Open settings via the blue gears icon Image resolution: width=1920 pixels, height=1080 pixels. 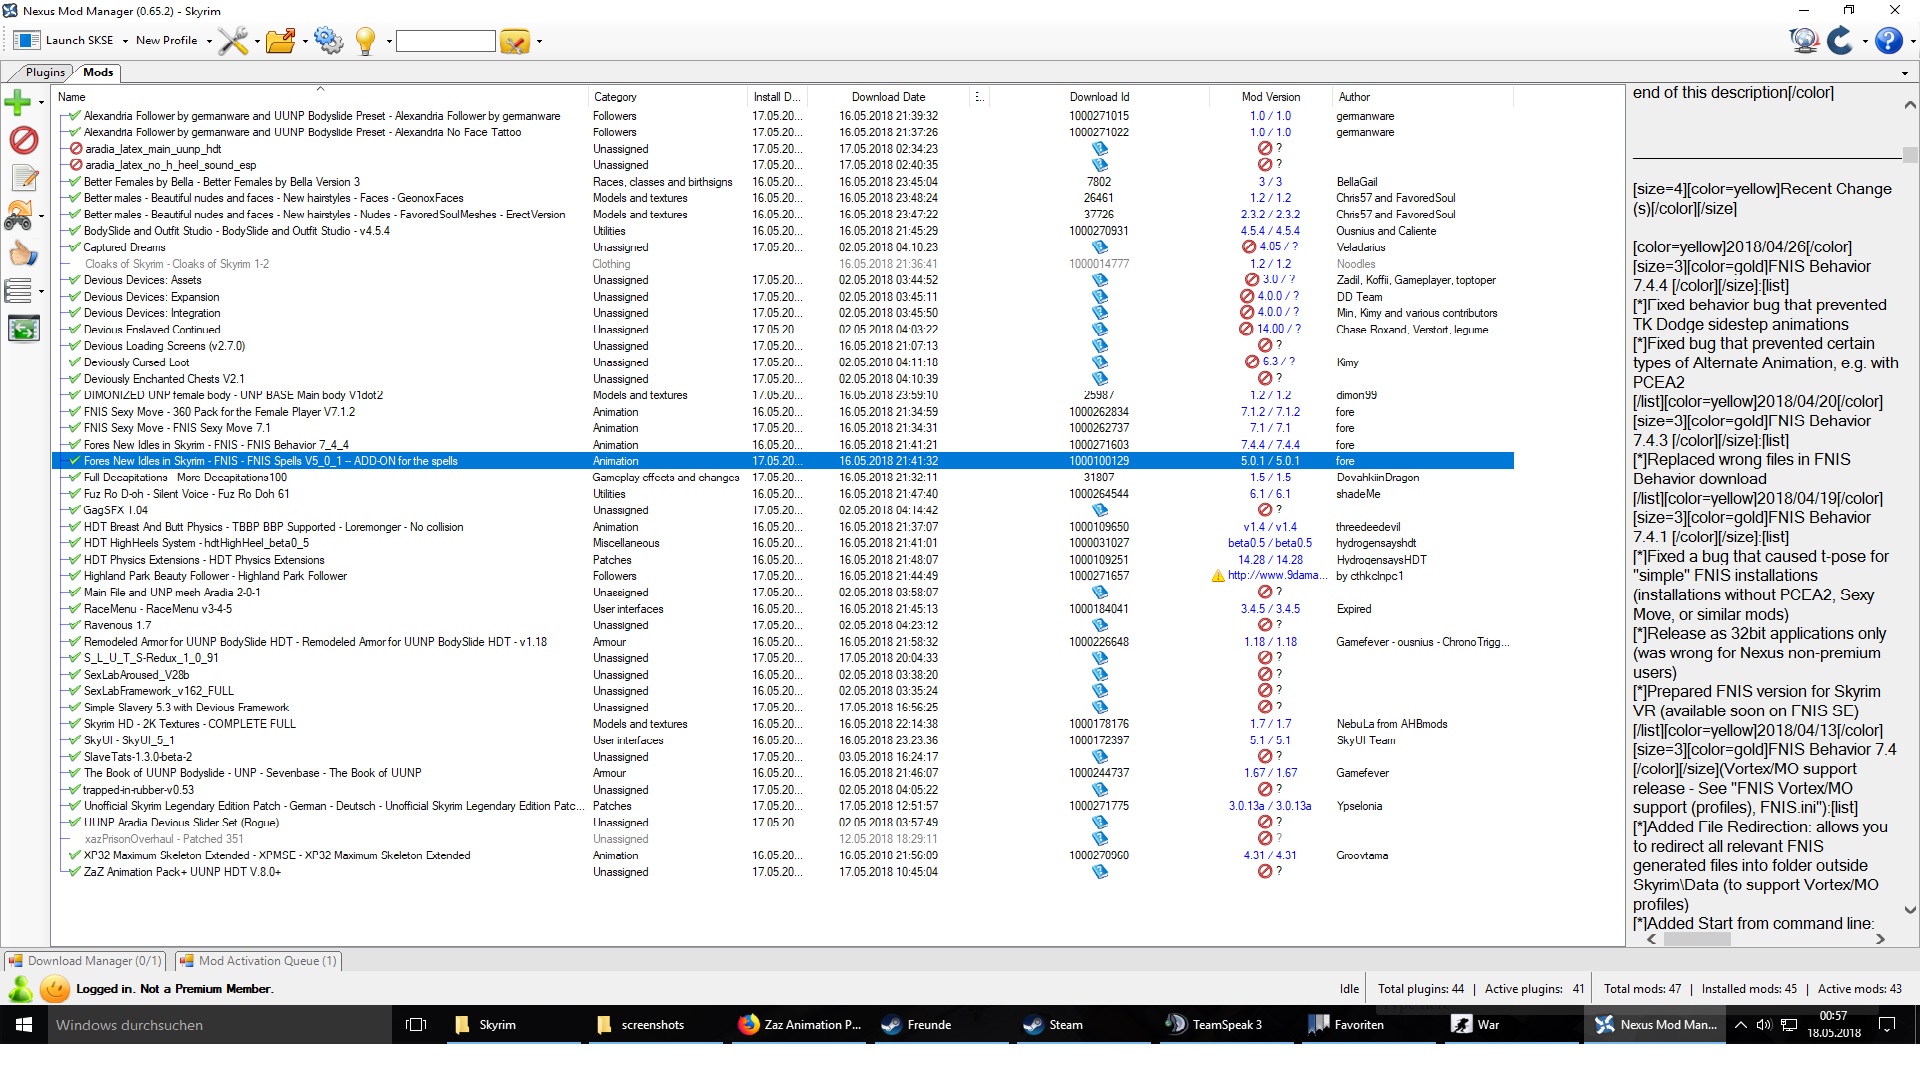(x=328, y=41)
